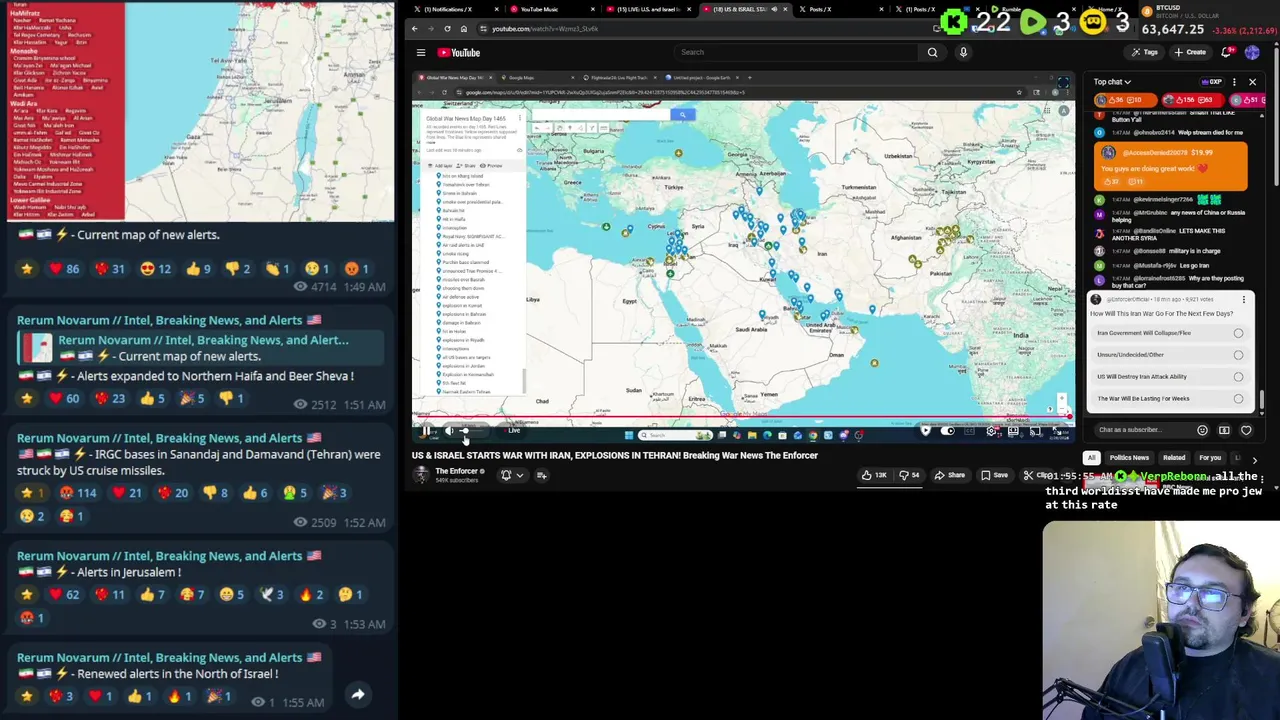Screen dimensions: 1280x720
Task: Start voice search with the microphone icon
Action: click(963, 52)
